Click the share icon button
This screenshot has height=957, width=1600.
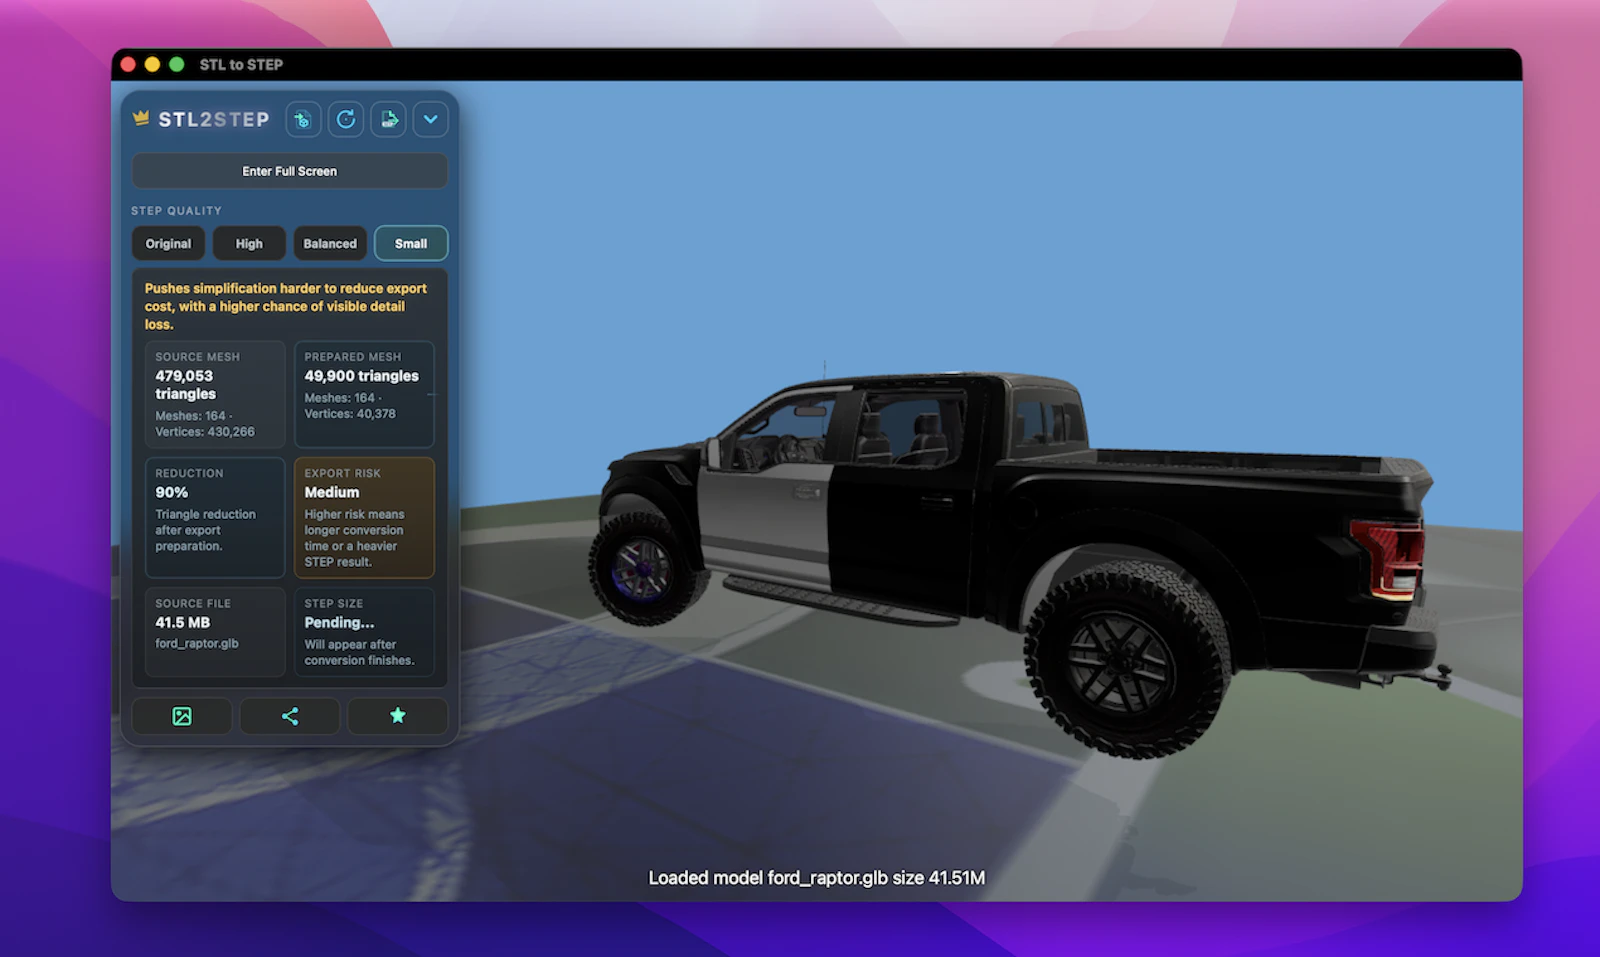pos(290,716)
